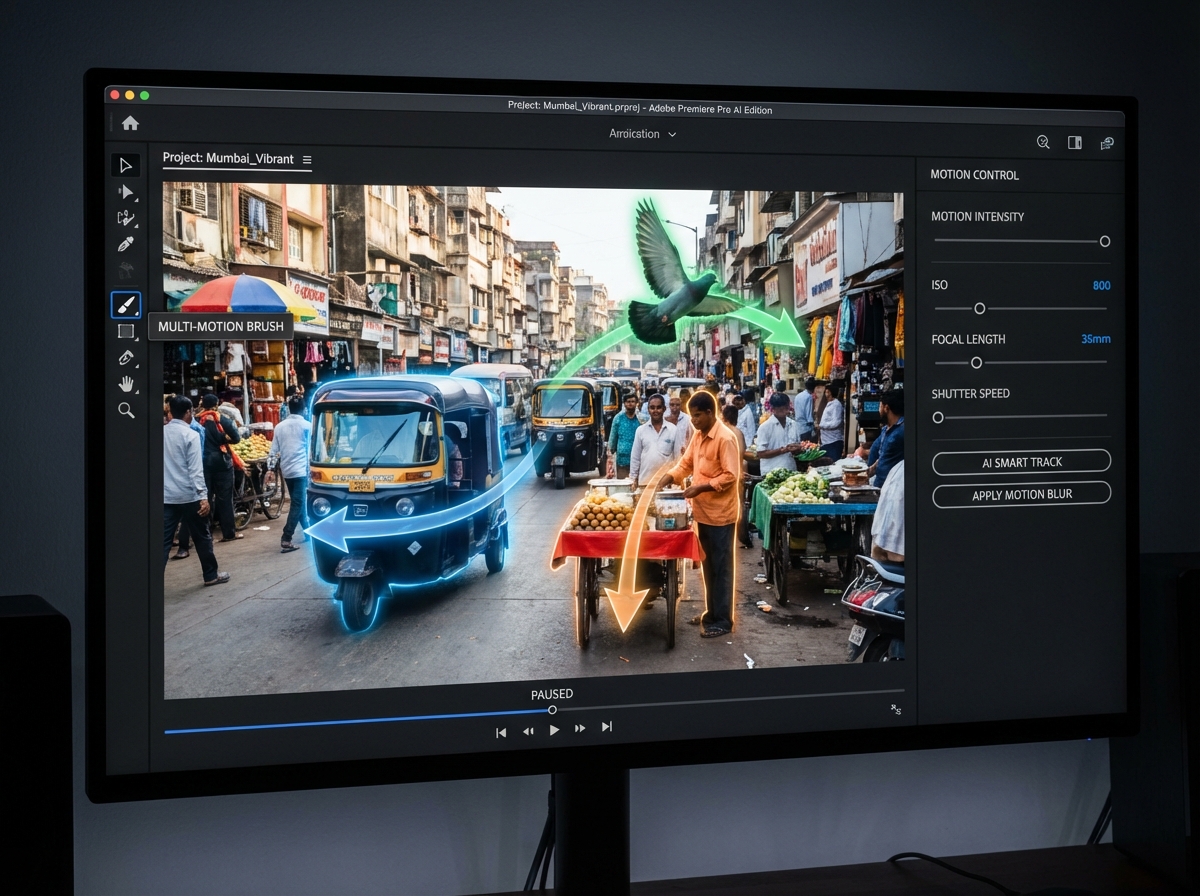The width and height of the screenshot is (1200, 896).
Task: Click the AI Smart Track button
Action: tap(1021, 462)
